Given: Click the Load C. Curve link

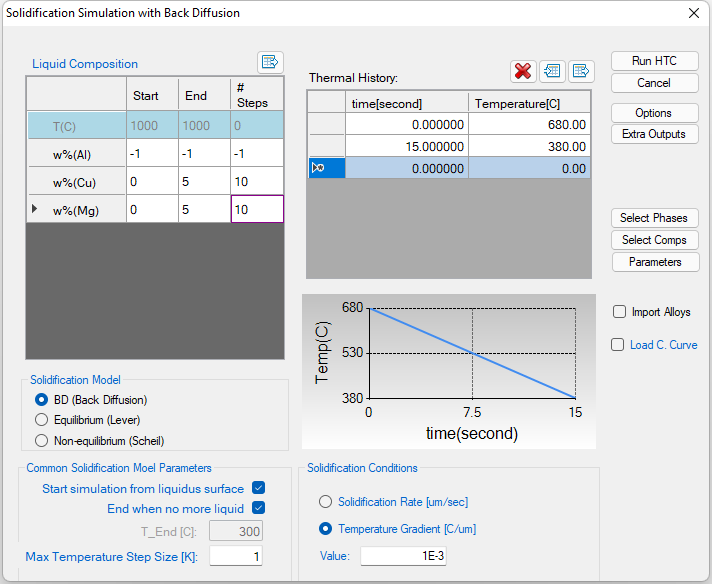Looking at the screenshot, I should click(x=663, y=345).
